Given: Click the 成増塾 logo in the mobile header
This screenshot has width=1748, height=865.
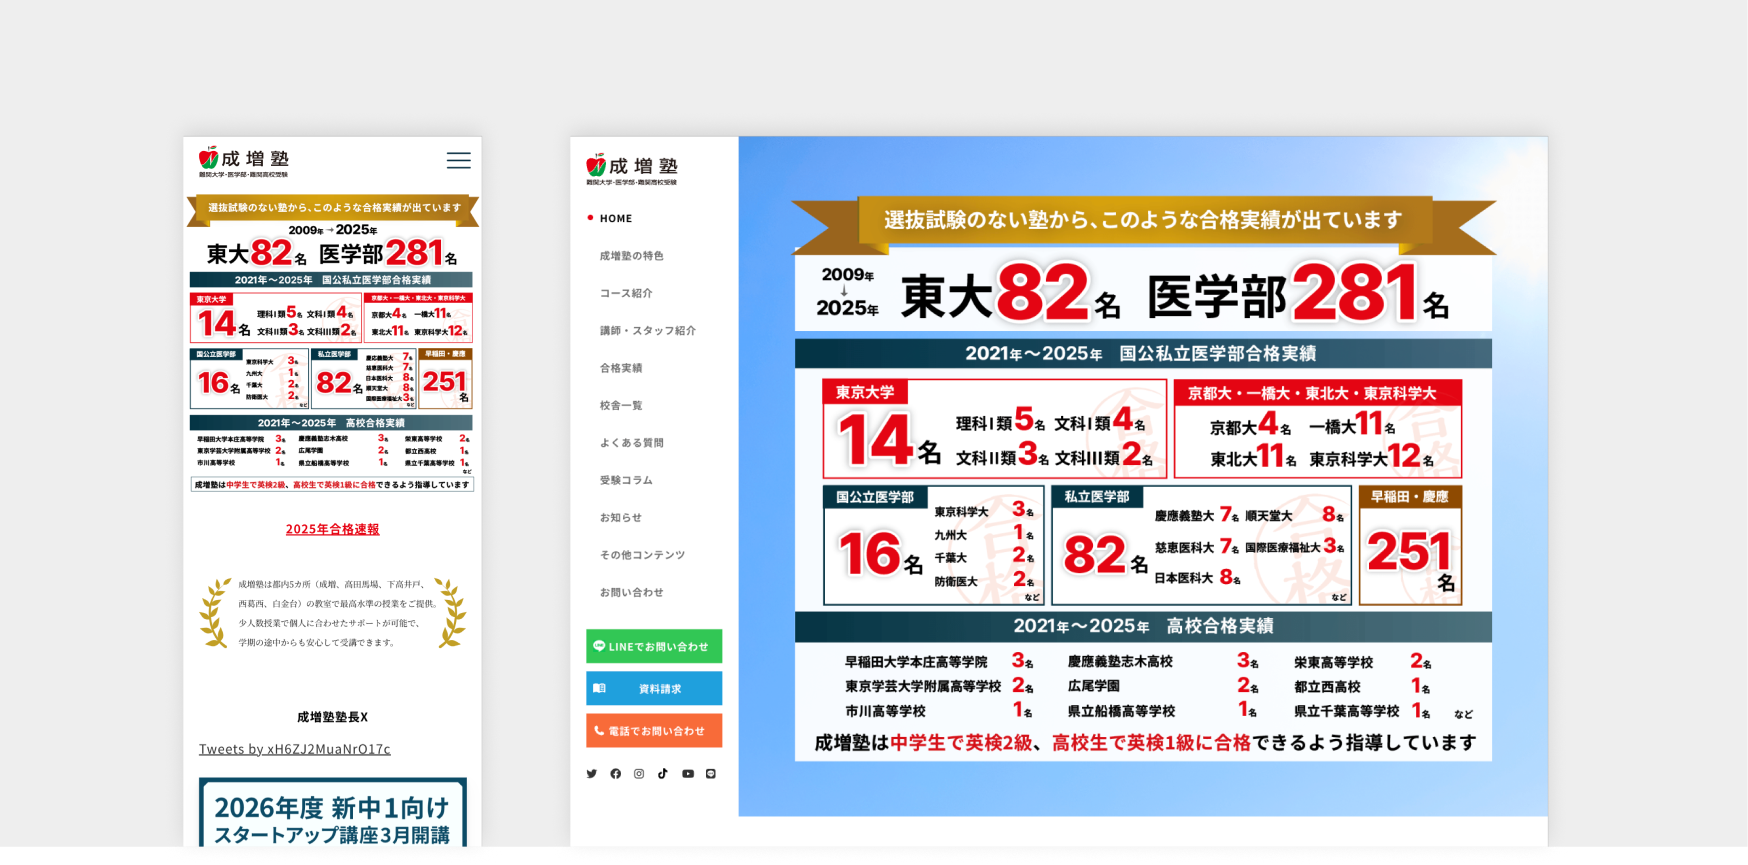Looking at the screenshot, I should pyautogui.click(x=243, y=162).
